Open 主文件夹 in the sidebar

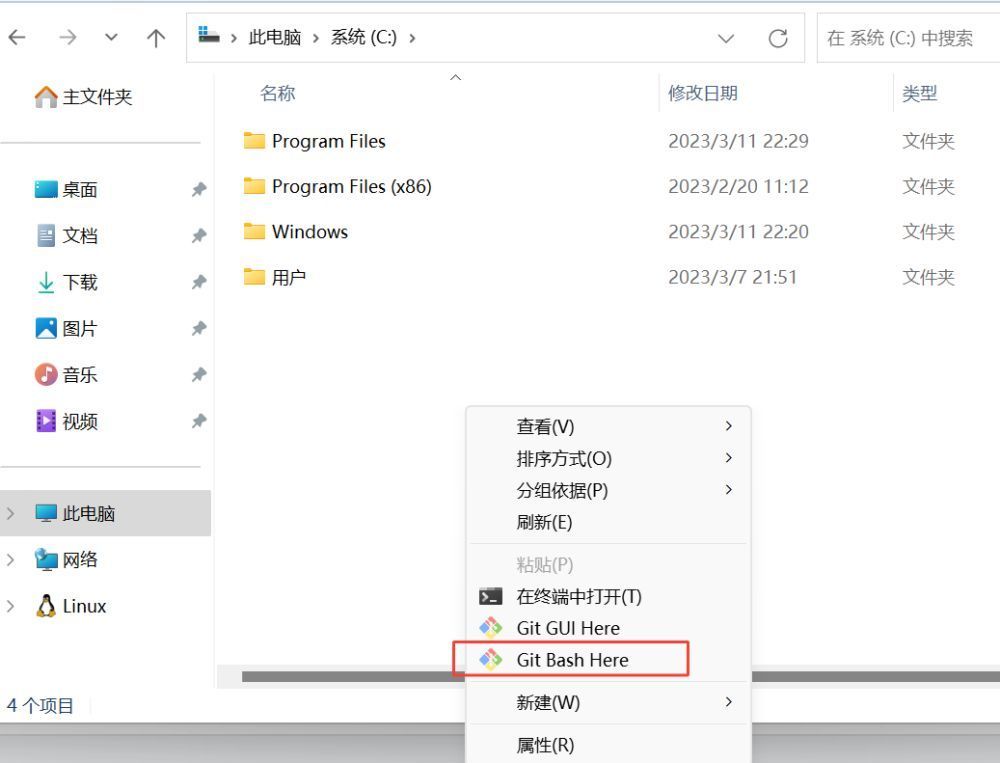(x=83, y=97)
